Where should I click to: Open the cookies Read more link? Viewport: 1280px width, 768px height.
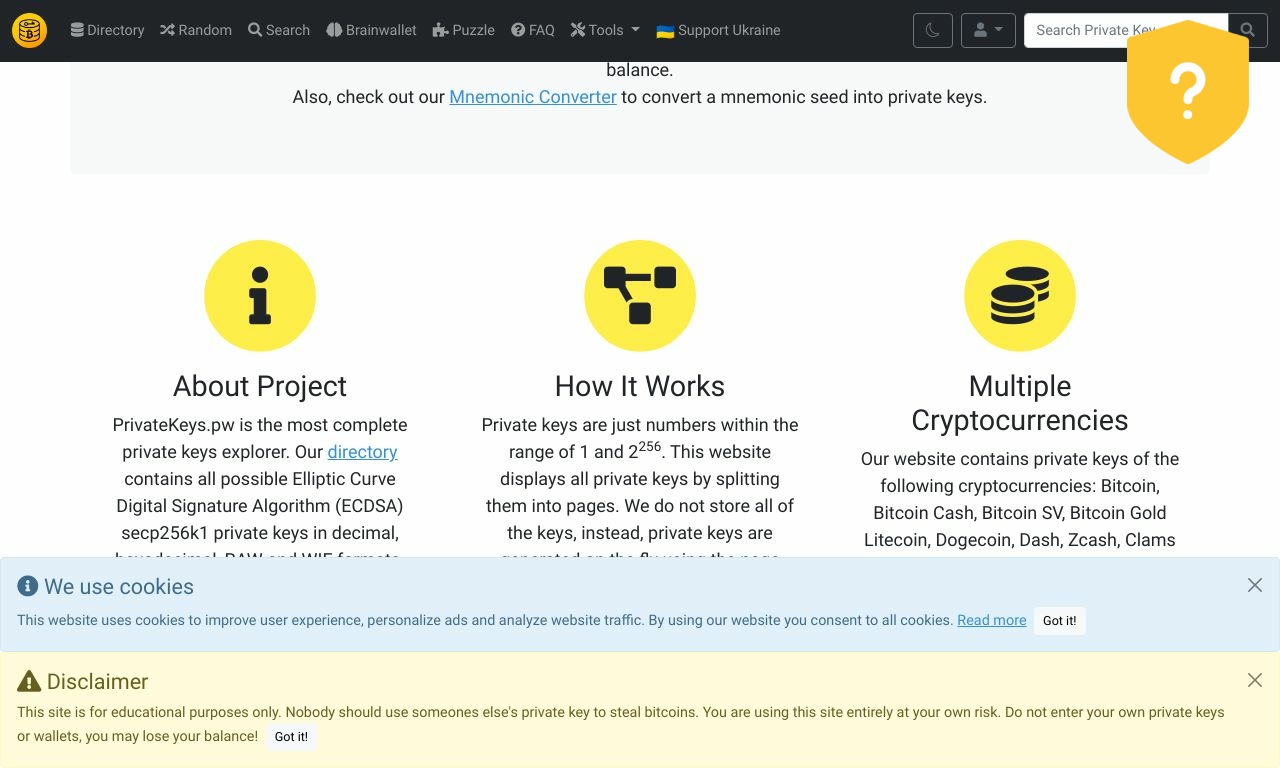(x=992, y=620)
